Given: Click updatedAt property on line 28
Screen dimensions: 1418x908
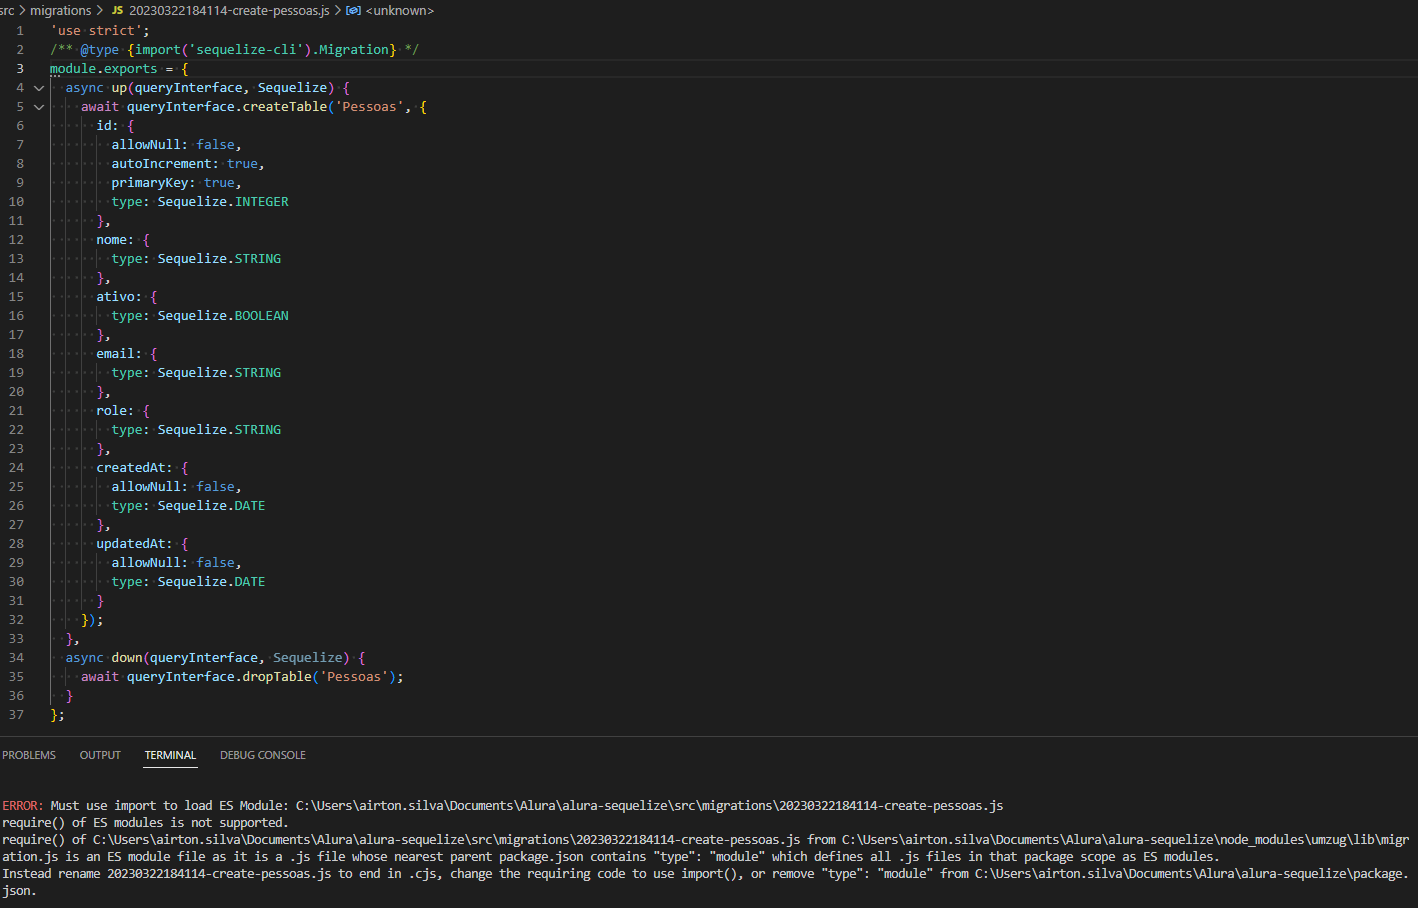Looking at the screenshot, I should coord(131,544).
